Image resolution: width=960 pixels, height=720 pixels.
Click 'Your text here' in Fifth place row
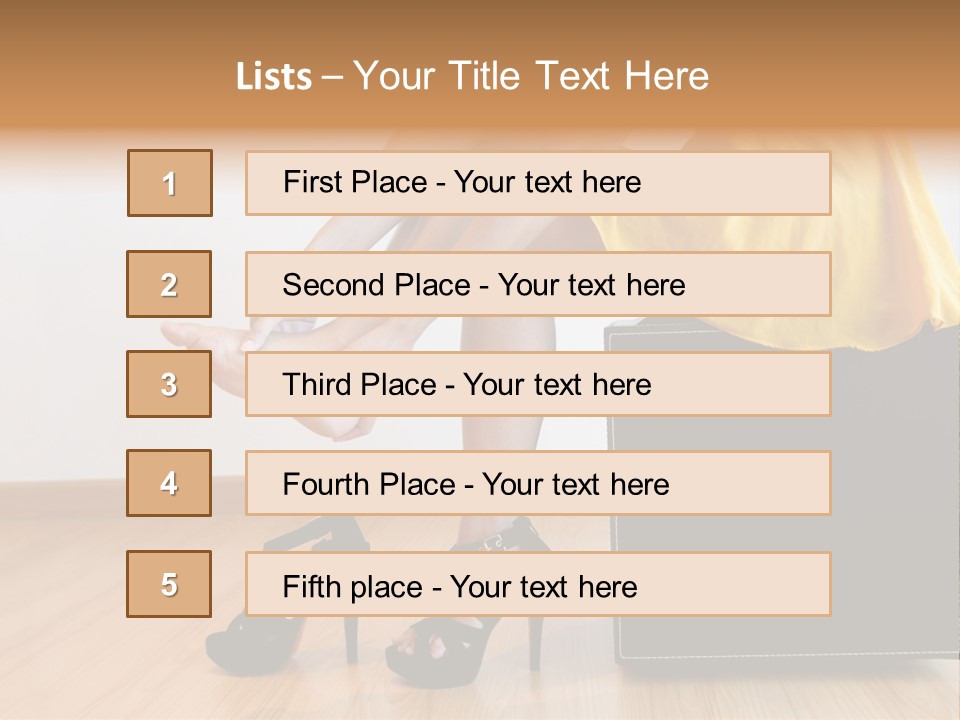coord(544,587)
